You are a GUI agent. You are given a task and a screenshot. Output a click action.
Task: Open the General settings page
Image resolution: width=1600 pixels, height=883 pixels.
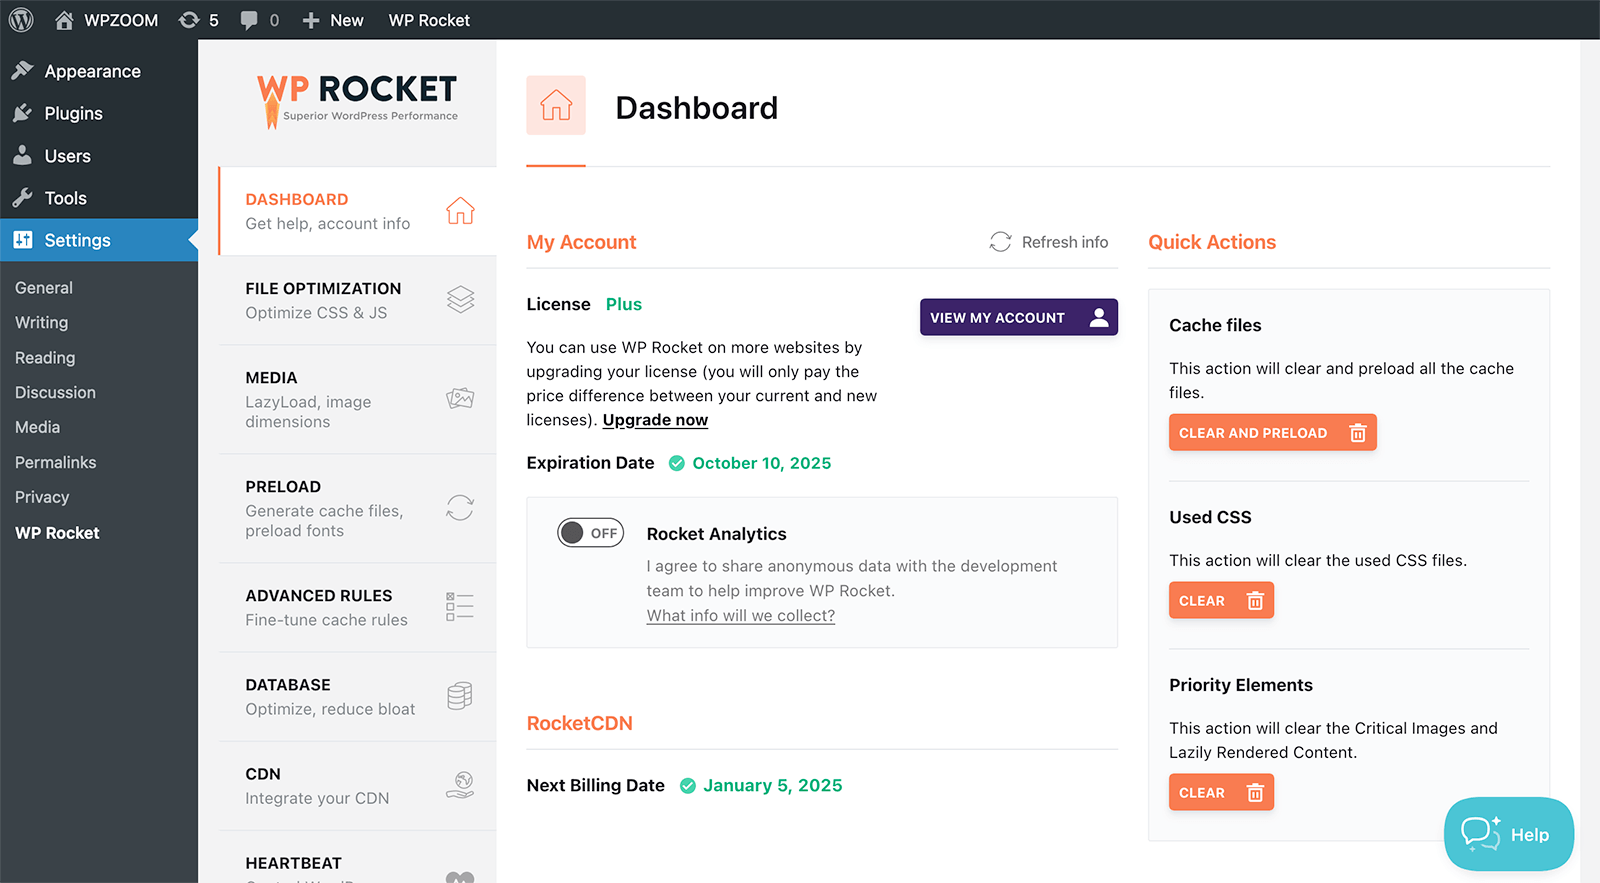pyautogui.click(x=44, y=288)
